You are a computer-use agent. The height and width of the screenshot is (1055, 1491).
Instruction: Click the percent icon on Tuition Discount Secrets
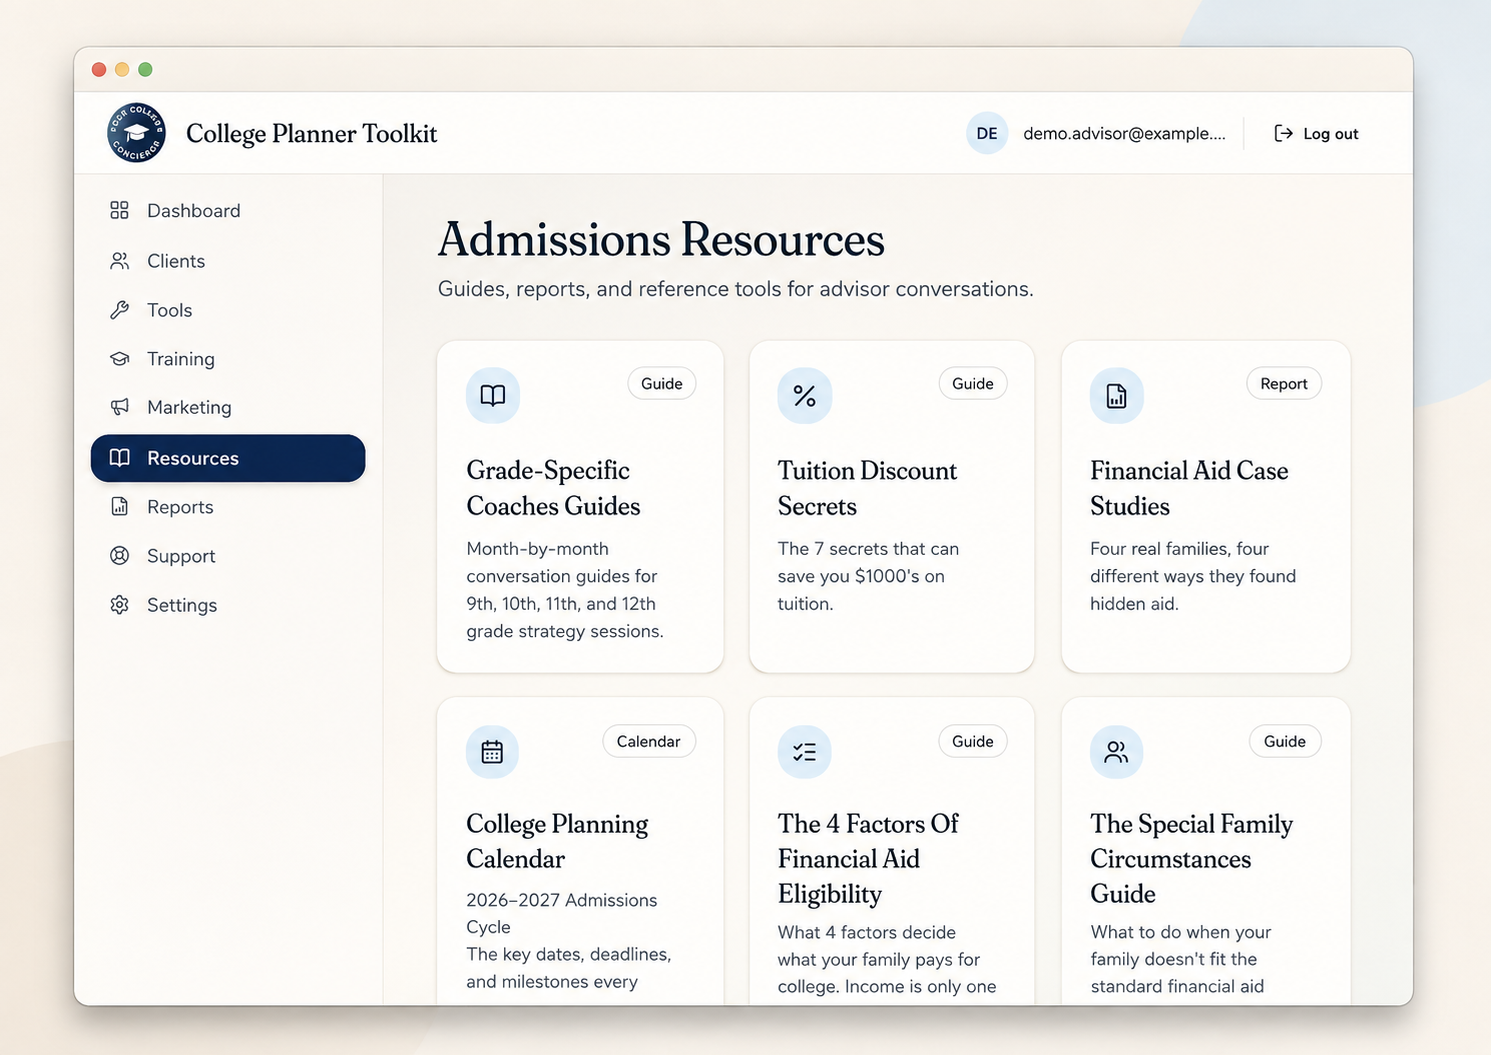point(805,396)
